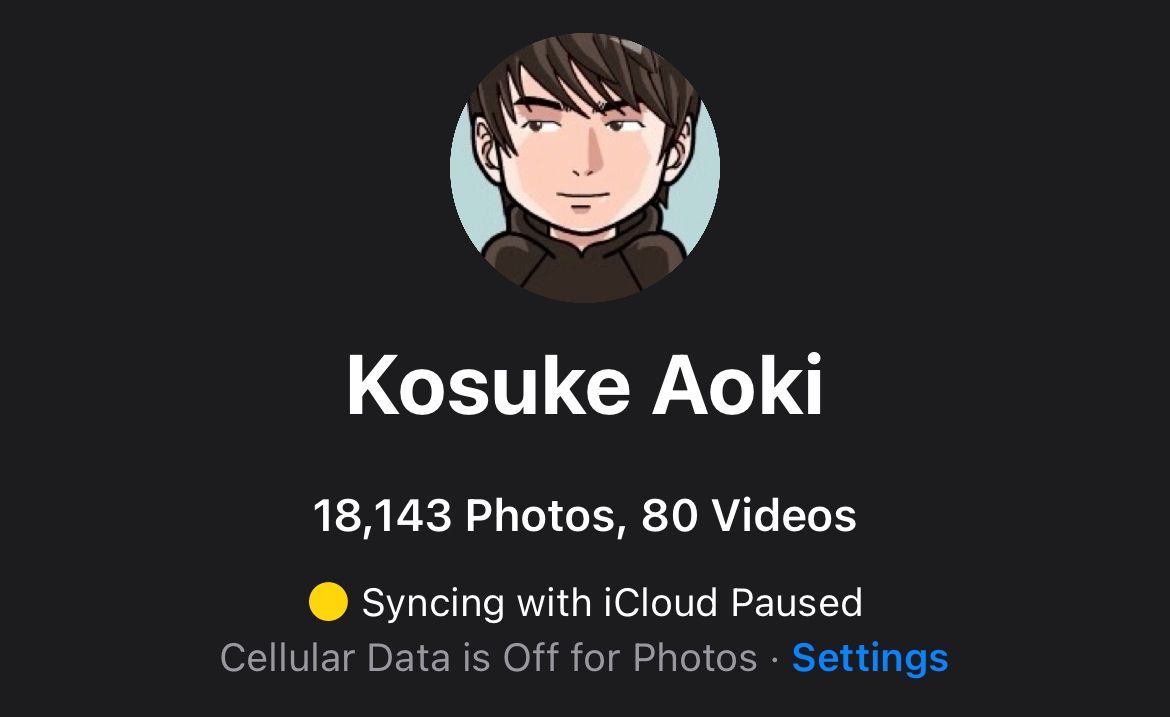Image resolution: width=1170 pixels, height=717 pixels.
Task: Select the Kosuke Aoki account name
Action: (x=585, y=386)
